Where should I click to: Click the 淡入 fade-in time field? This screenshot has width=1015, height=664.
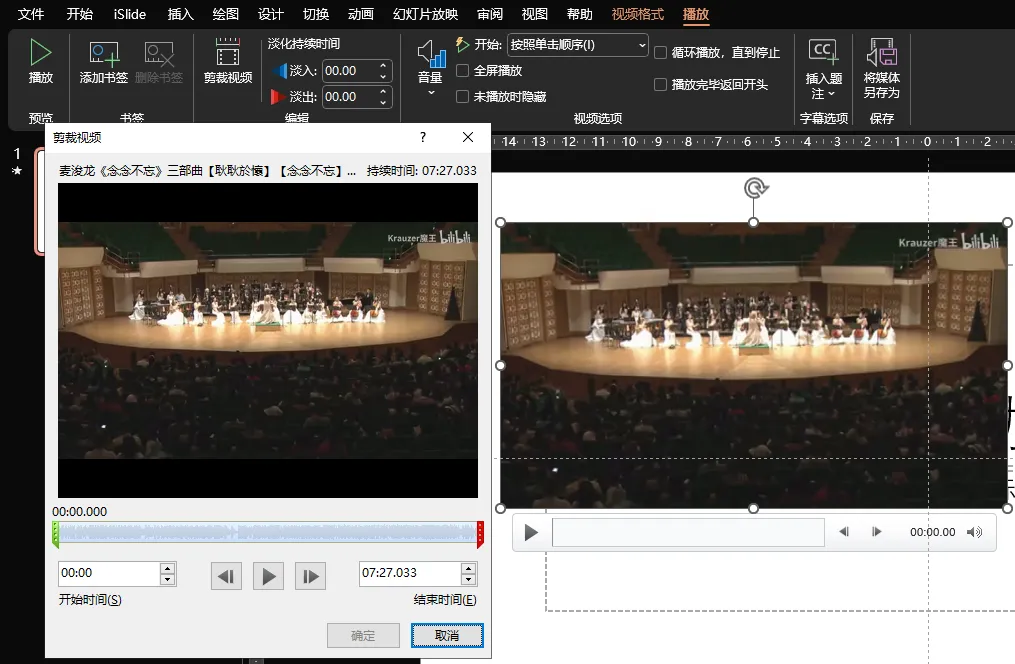click(x=349, y=71)
